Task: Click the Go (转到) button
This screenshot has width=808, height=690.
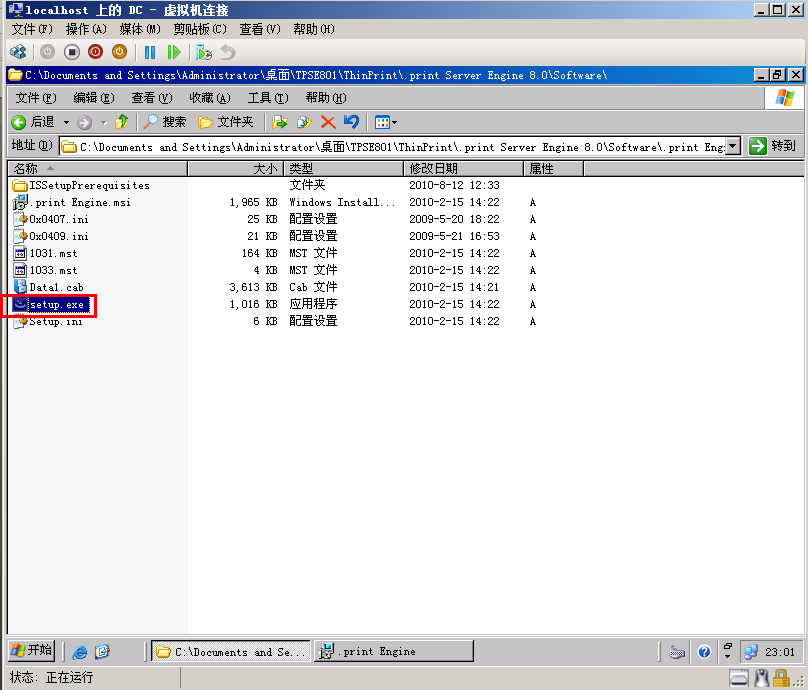Action: click(x=773, y=146)
